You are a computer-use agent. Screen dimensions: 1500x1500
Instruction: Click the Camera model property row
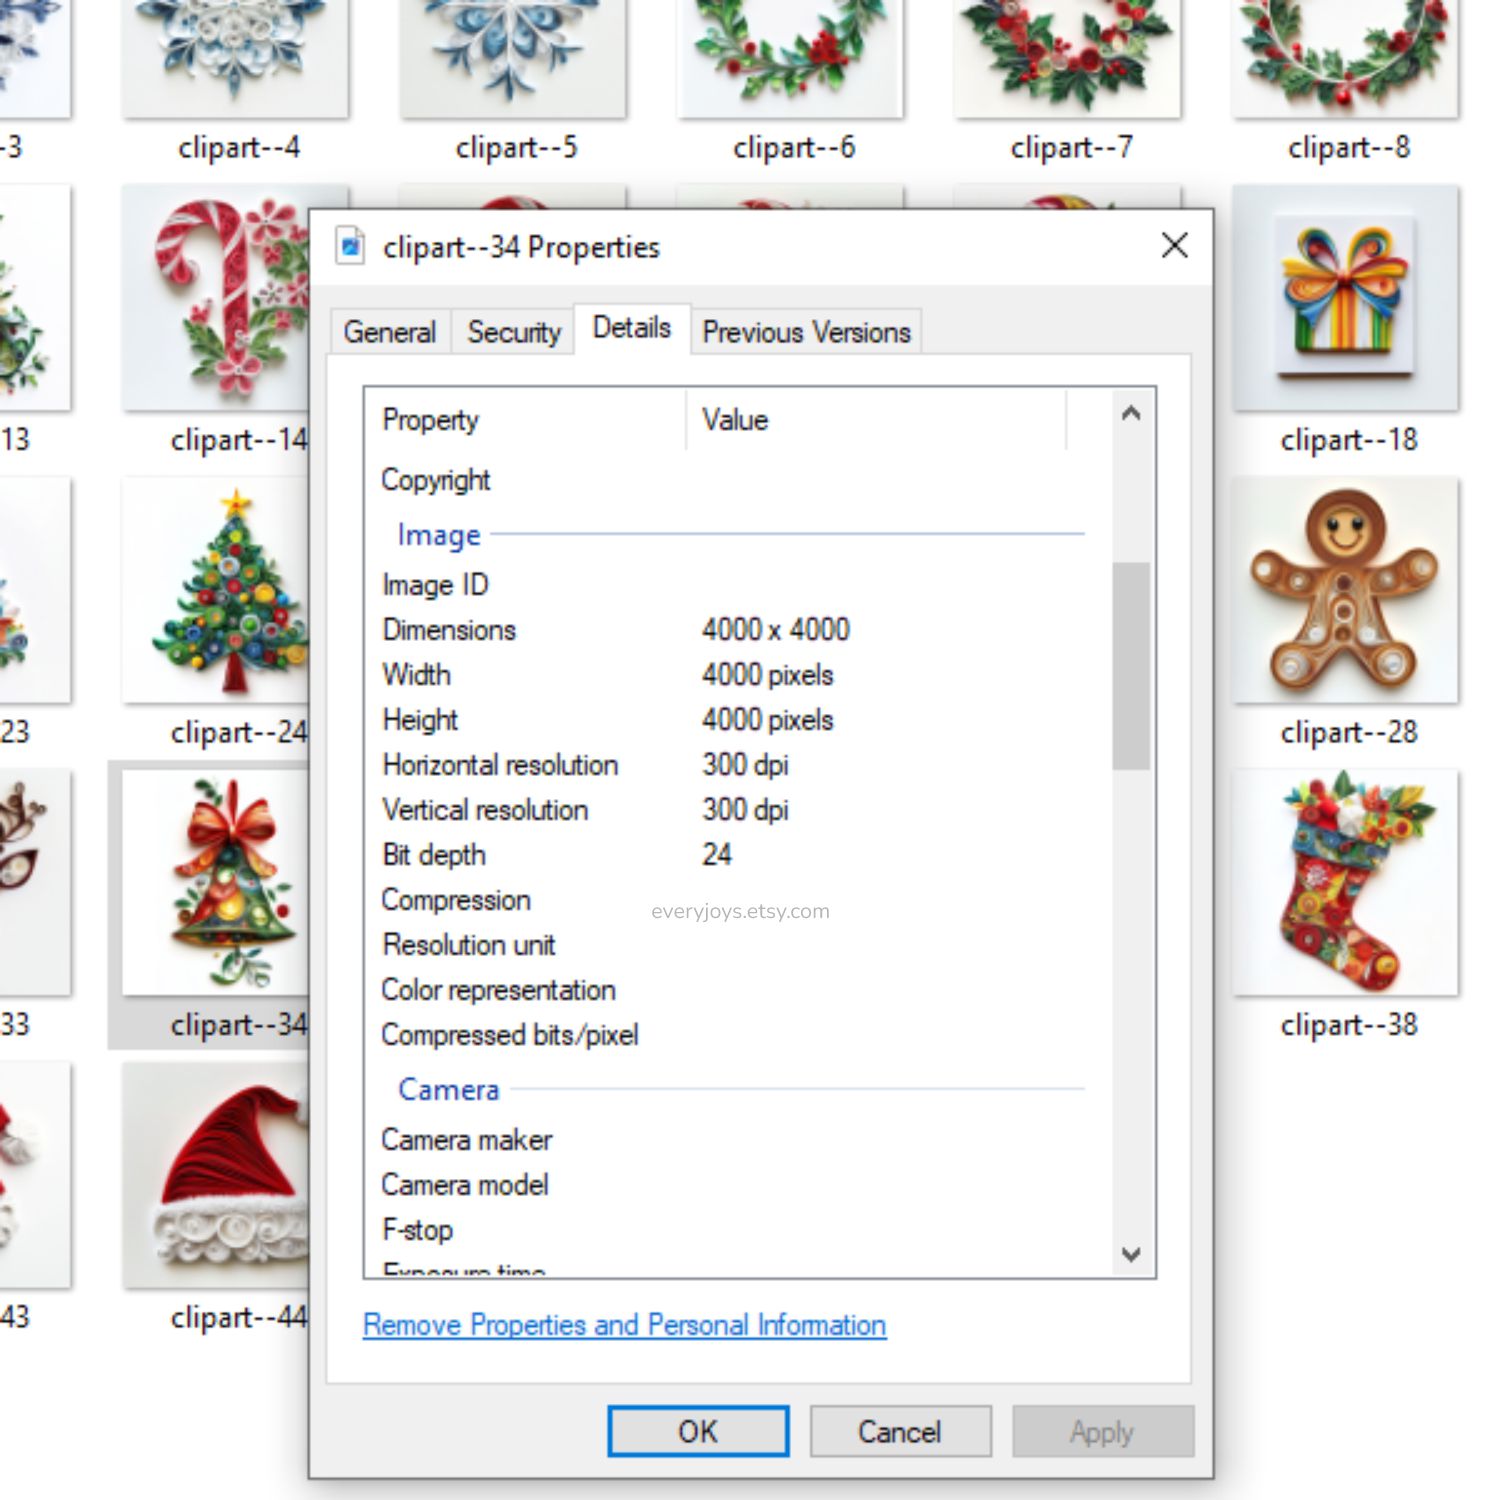[x=735, y=1184]
